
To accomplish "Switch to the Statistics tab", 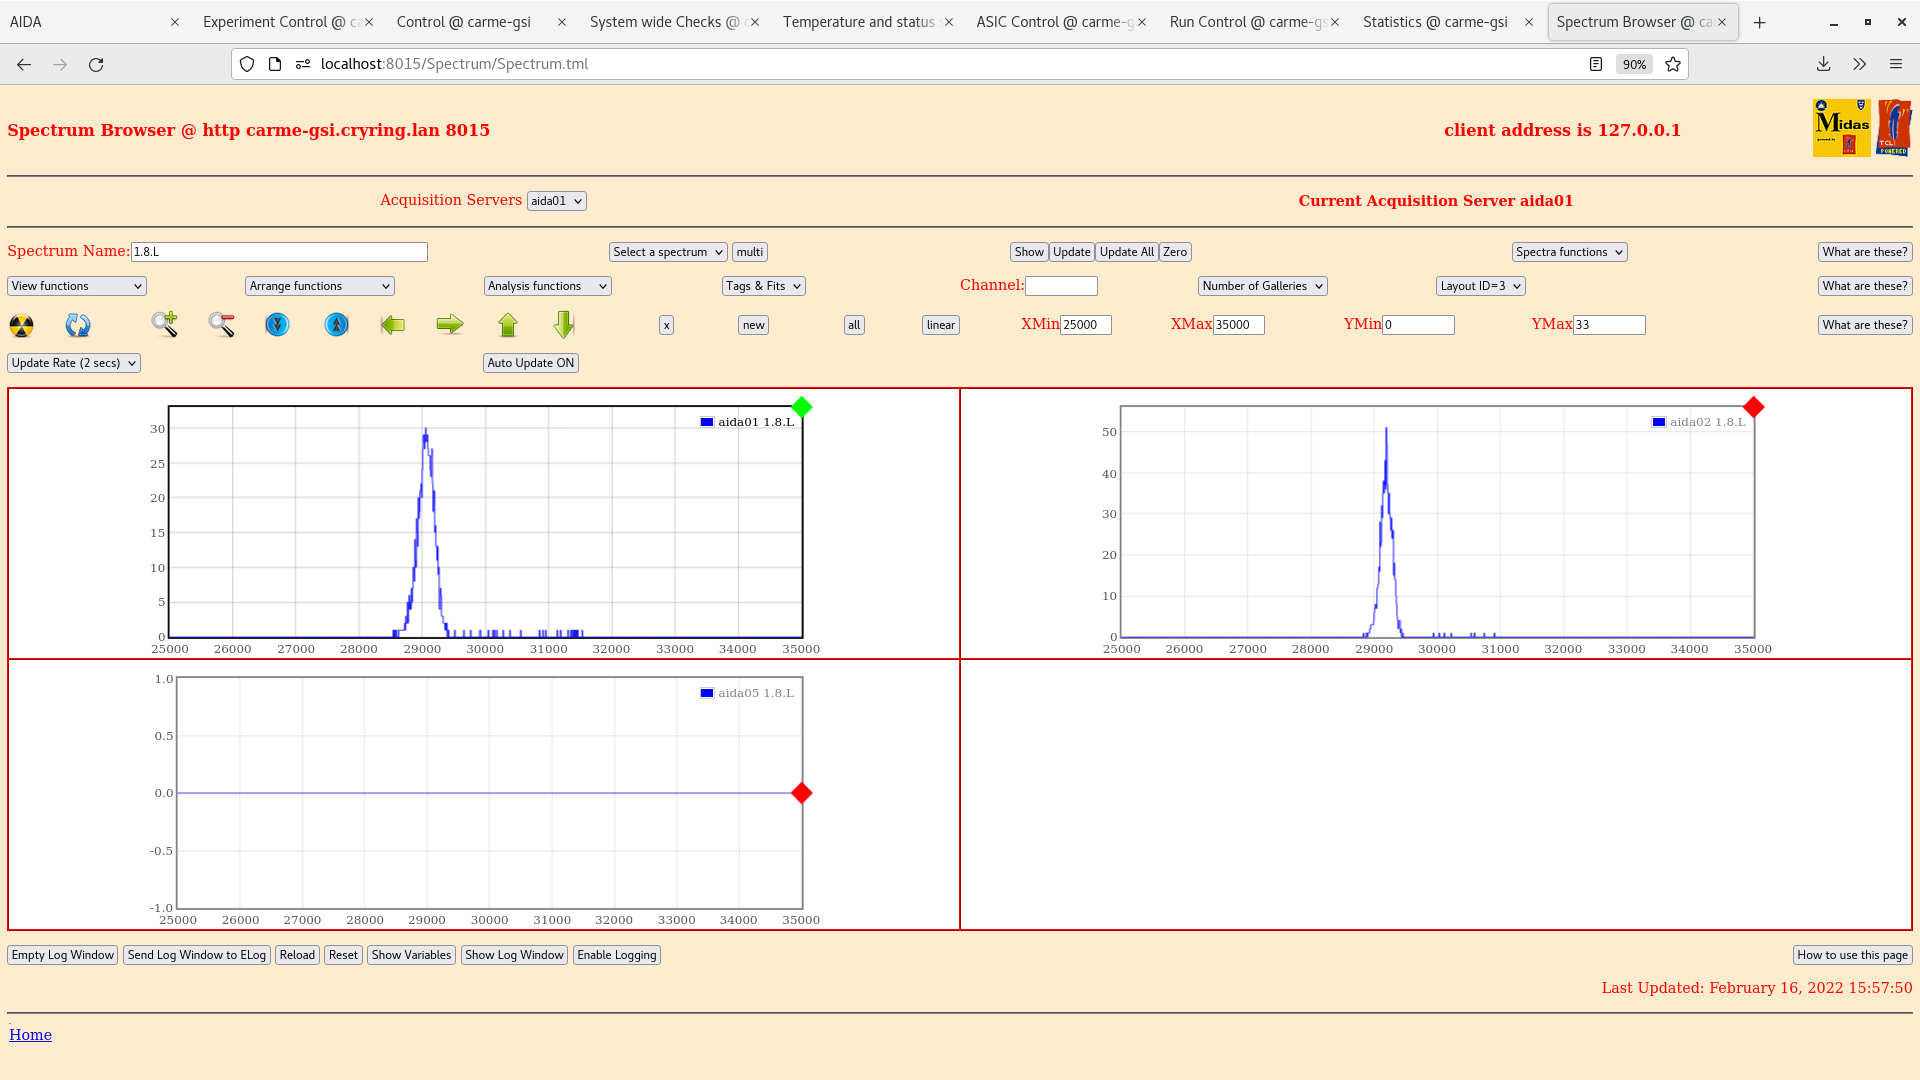I will tap(1435, 22).
